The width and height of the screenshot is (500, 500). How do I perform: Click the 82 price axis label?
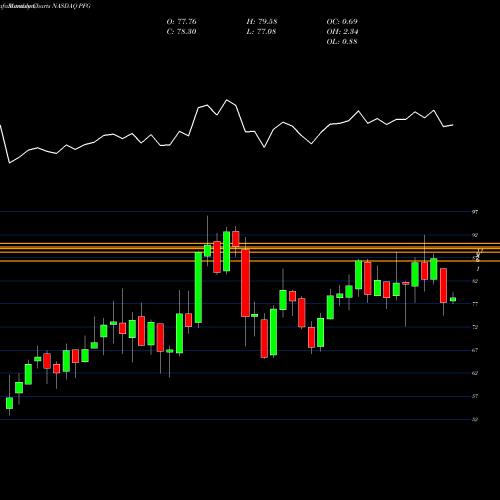tap(475, 281)
